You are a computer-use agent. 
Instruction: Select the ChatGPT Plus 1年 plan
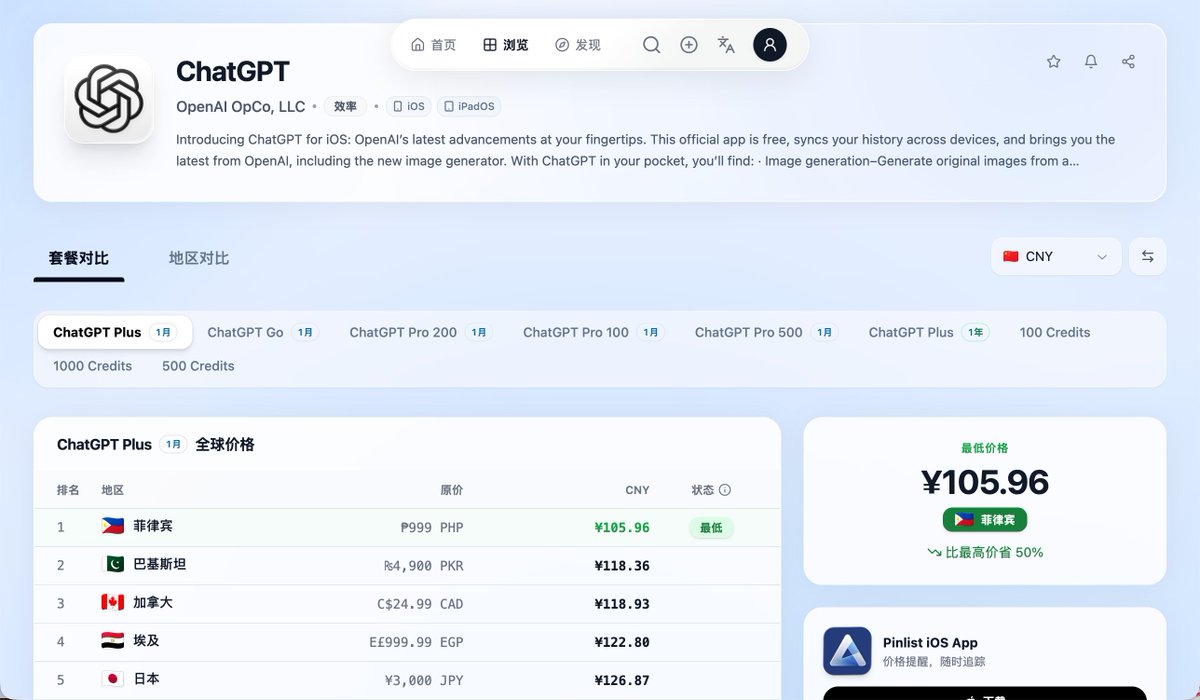[x=929, y=332]
